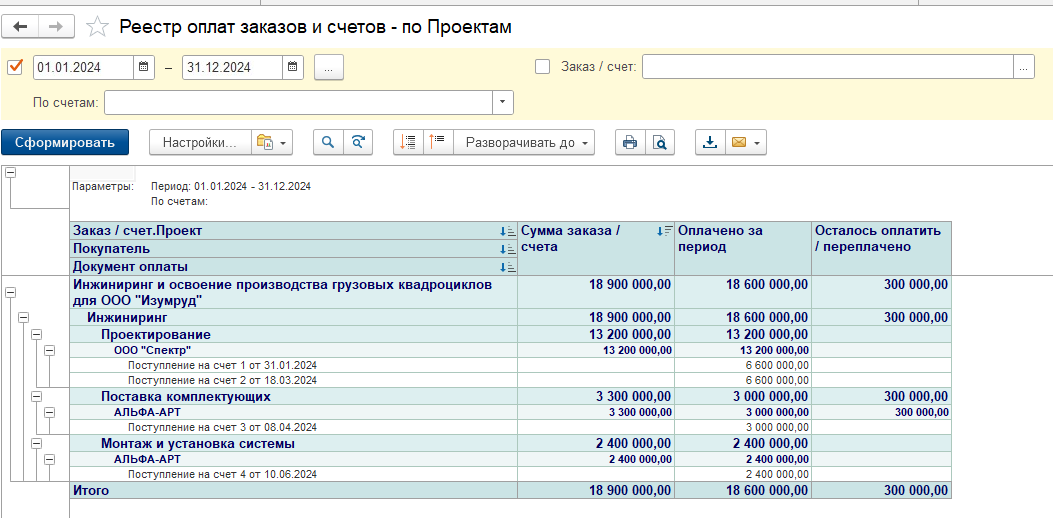Open print preview icon
This screenshot has width=1053, height=518.
point(660,143)
